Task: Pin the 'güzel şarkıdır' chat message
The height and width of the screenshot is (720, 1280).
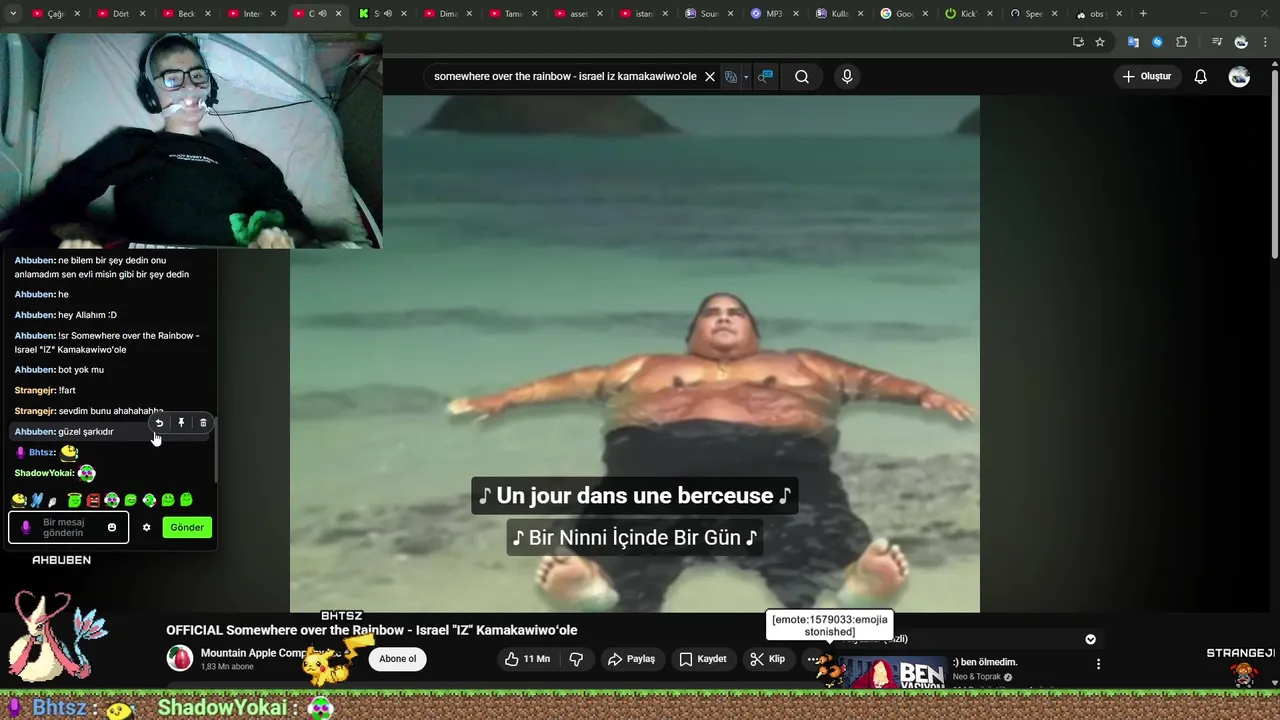Action: [181, 423]
